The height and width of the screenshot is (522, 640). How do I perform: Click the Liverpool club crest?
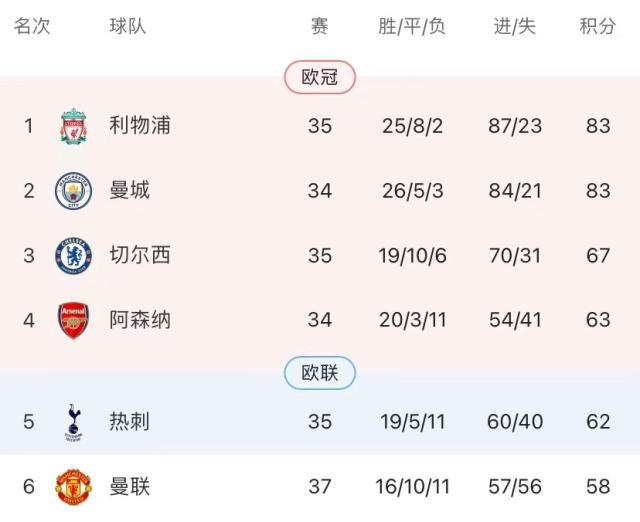(x=73, y=126)
